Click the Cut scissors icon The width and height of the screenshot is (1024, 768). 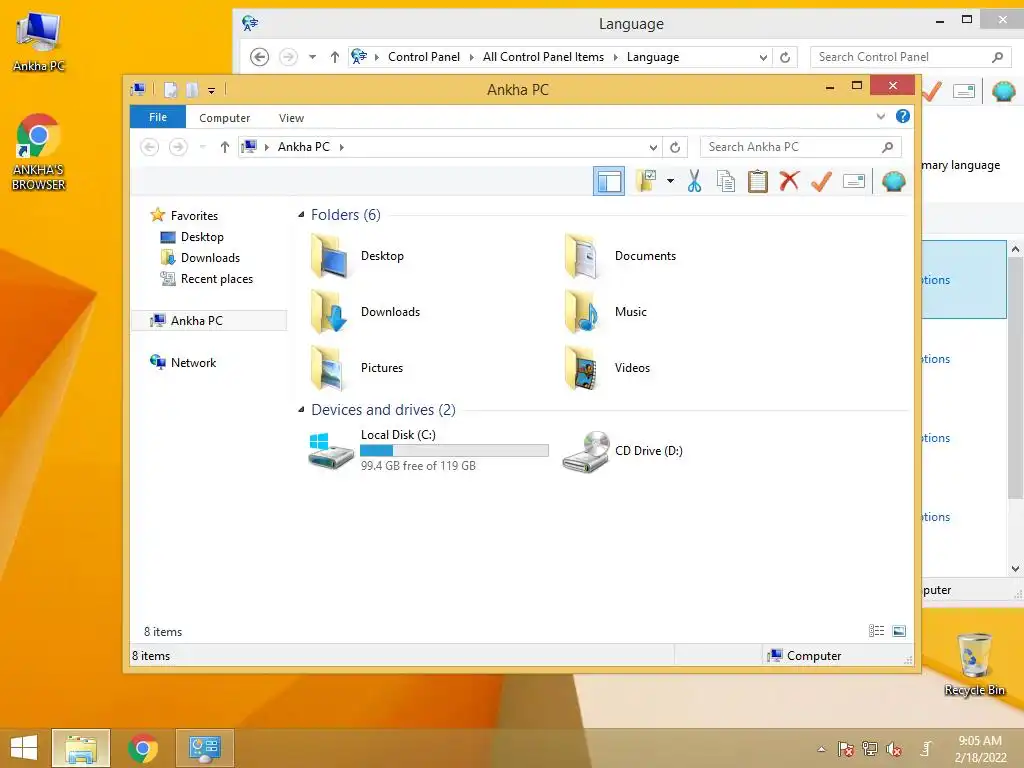coord(694,181)
